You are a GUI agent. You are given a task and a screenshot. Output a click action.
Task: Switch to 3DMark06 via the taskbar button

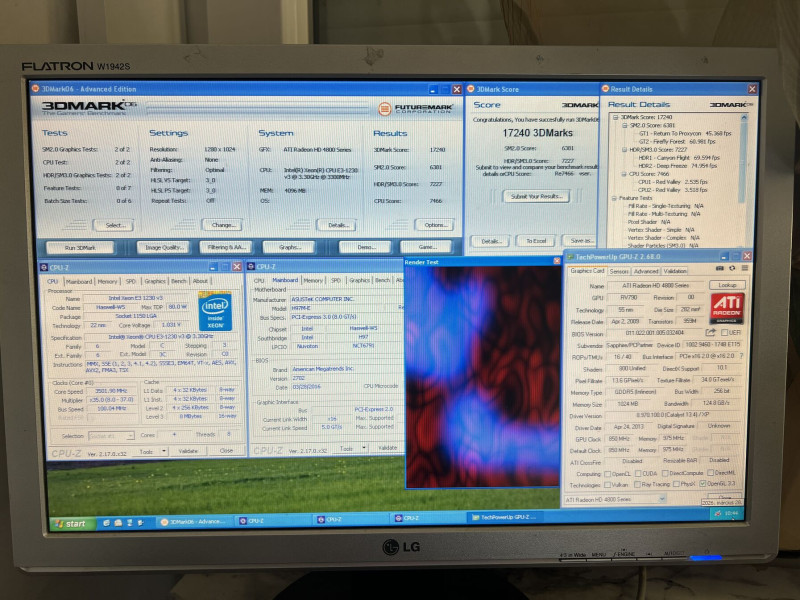pos(192,521)
